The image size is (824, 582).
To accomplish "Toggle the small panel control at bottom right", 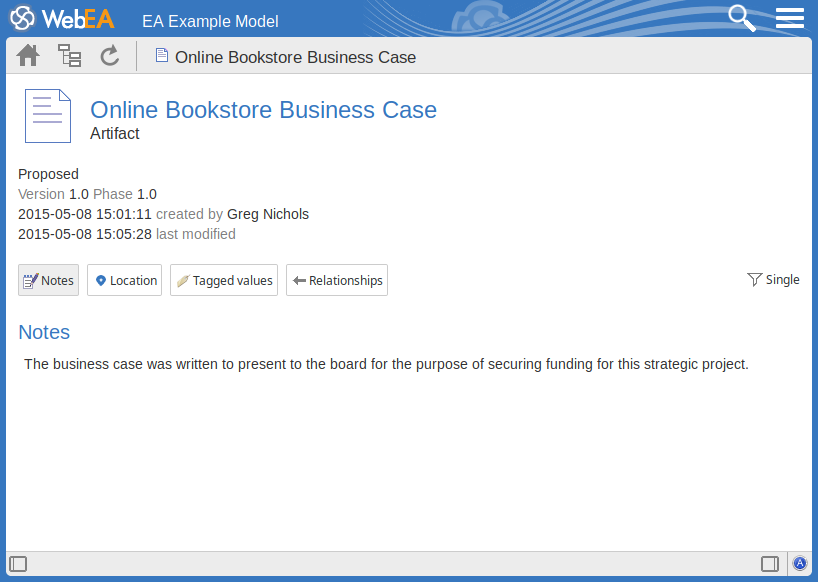I will coord(770,563).
